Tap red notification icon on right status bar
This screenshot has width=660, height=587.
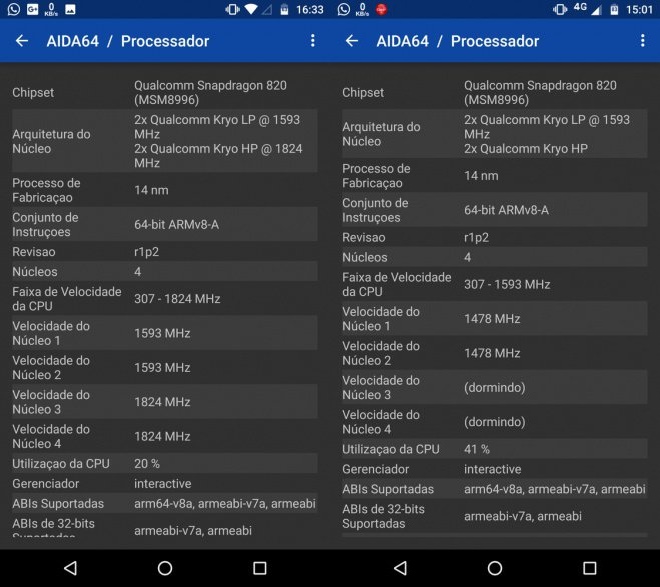[381, 9]
